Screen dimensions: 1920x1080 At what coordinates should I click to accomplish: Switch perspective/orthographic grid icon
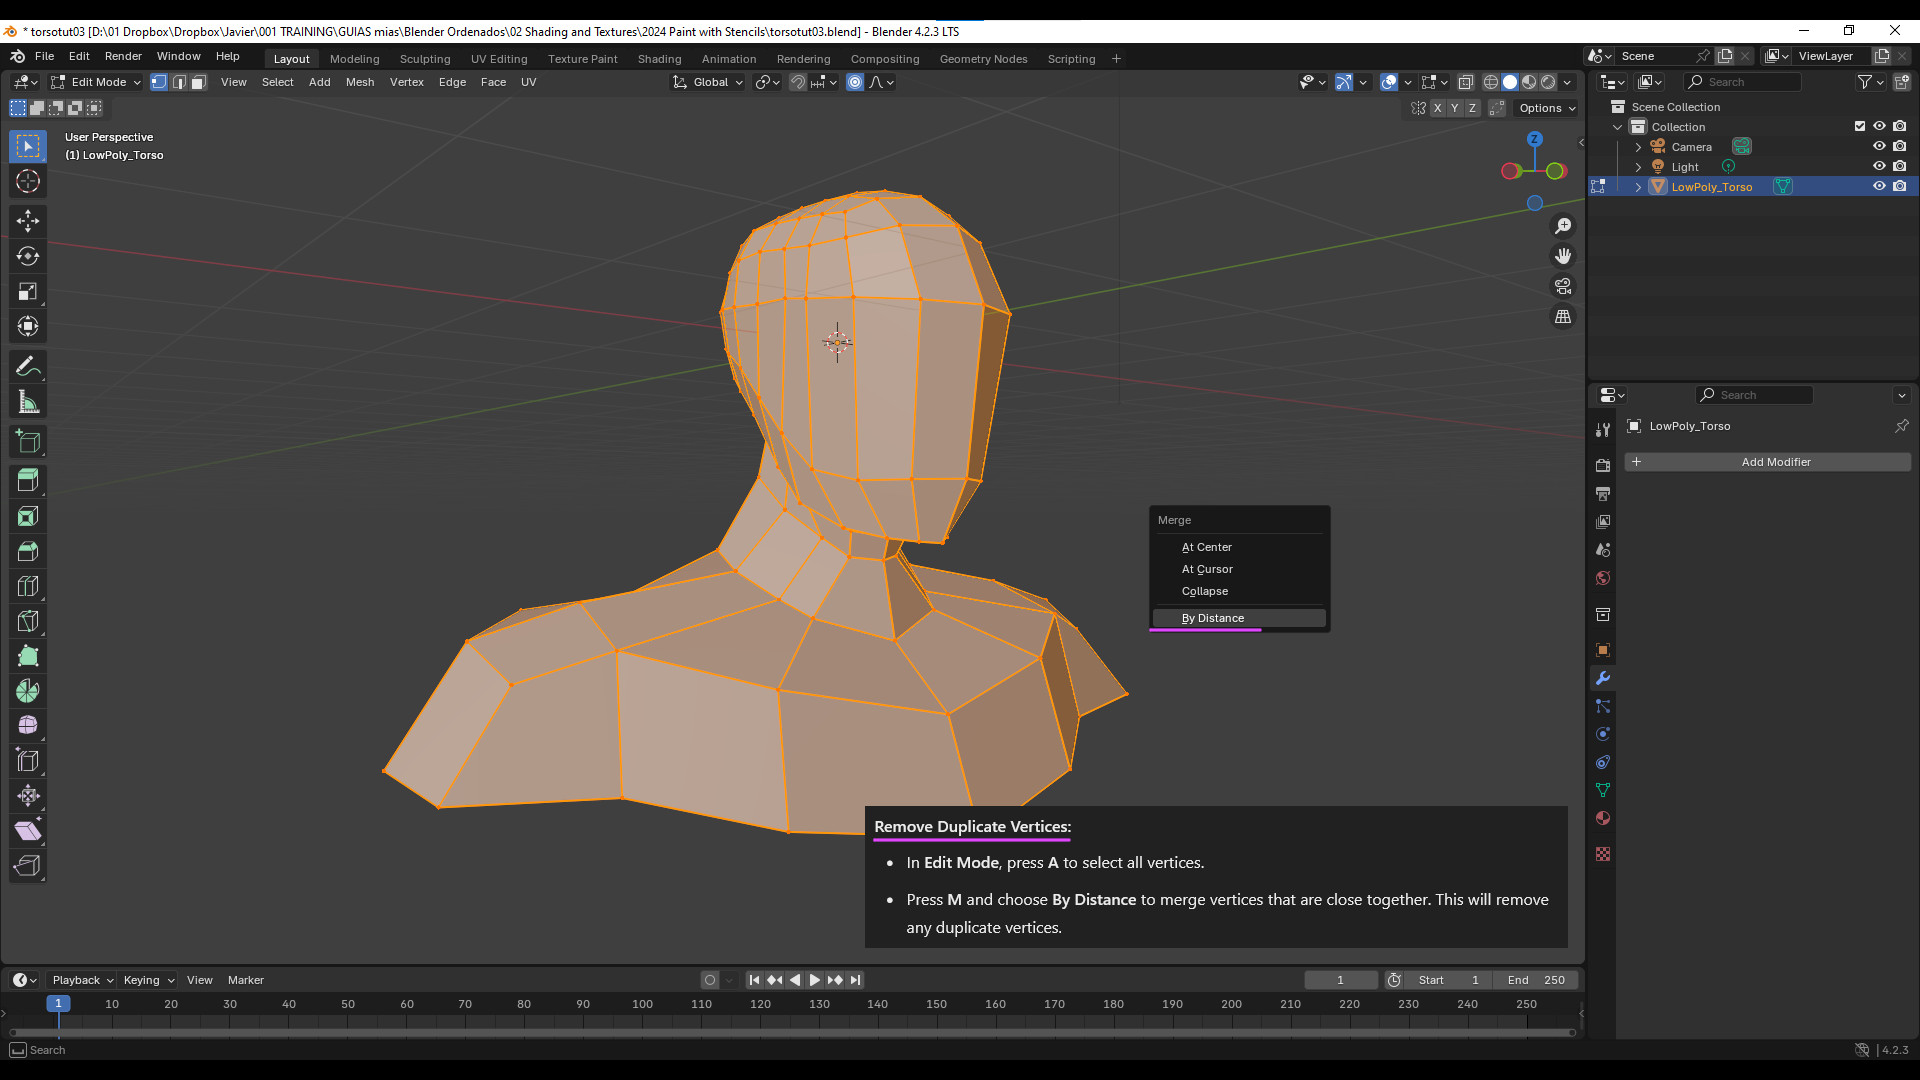coord(1563,316)
